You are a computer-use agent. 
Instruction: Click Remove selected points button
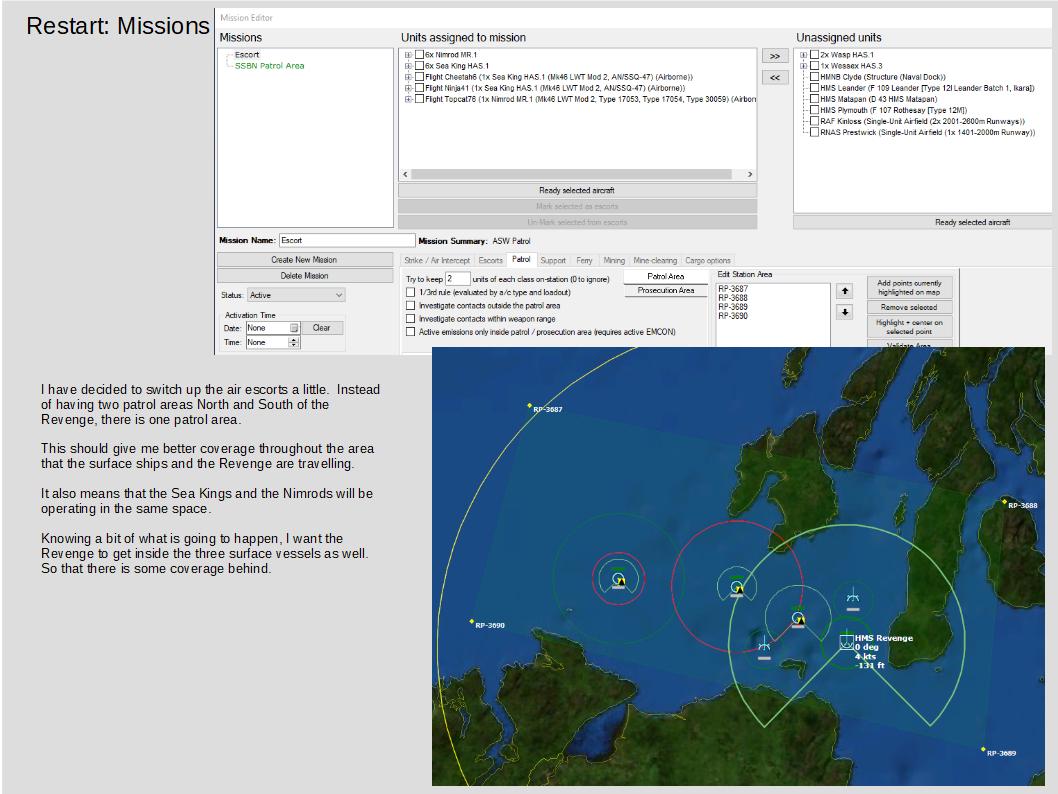click(910, 307)
